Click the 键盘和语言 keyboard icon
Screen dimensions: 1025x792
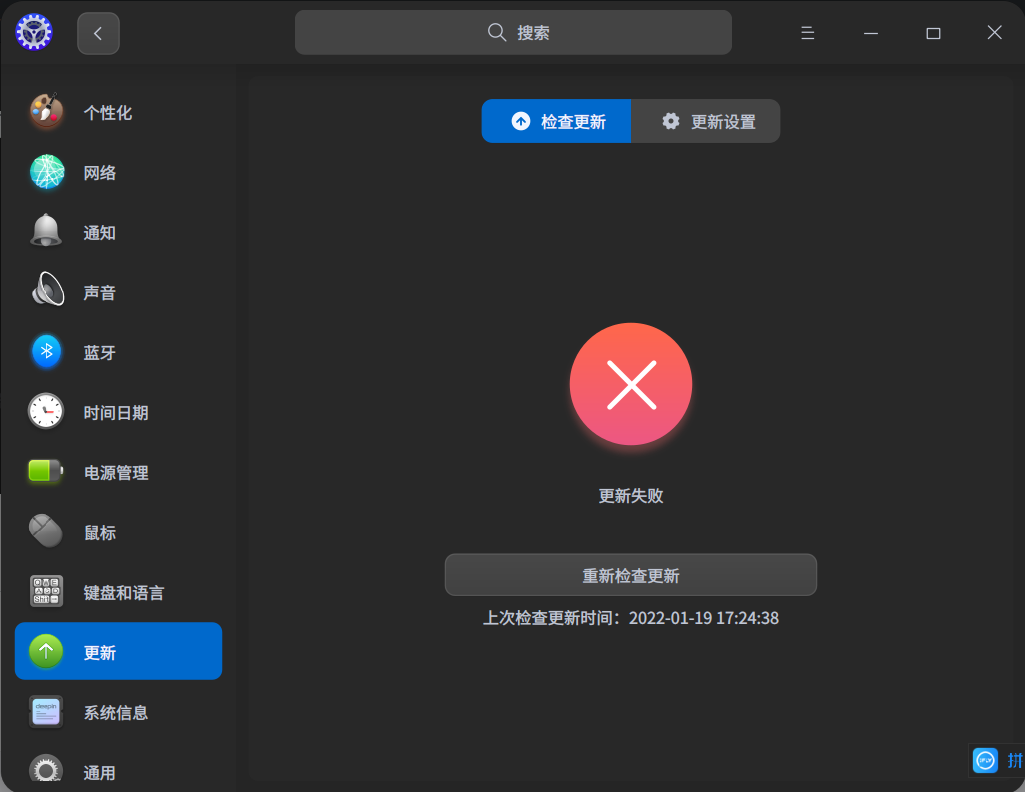[x=46, y=591]
